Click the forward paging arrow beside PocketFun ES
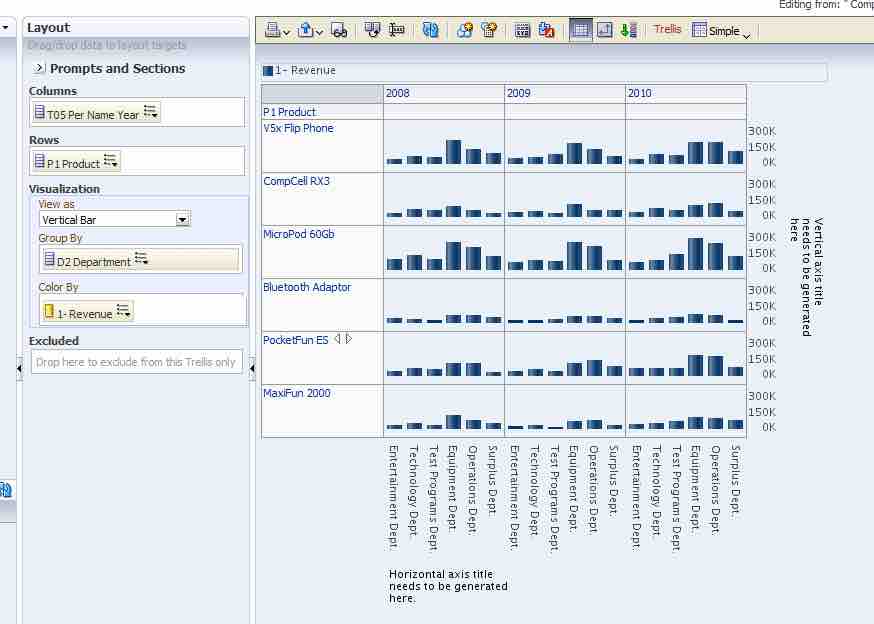 349,340
